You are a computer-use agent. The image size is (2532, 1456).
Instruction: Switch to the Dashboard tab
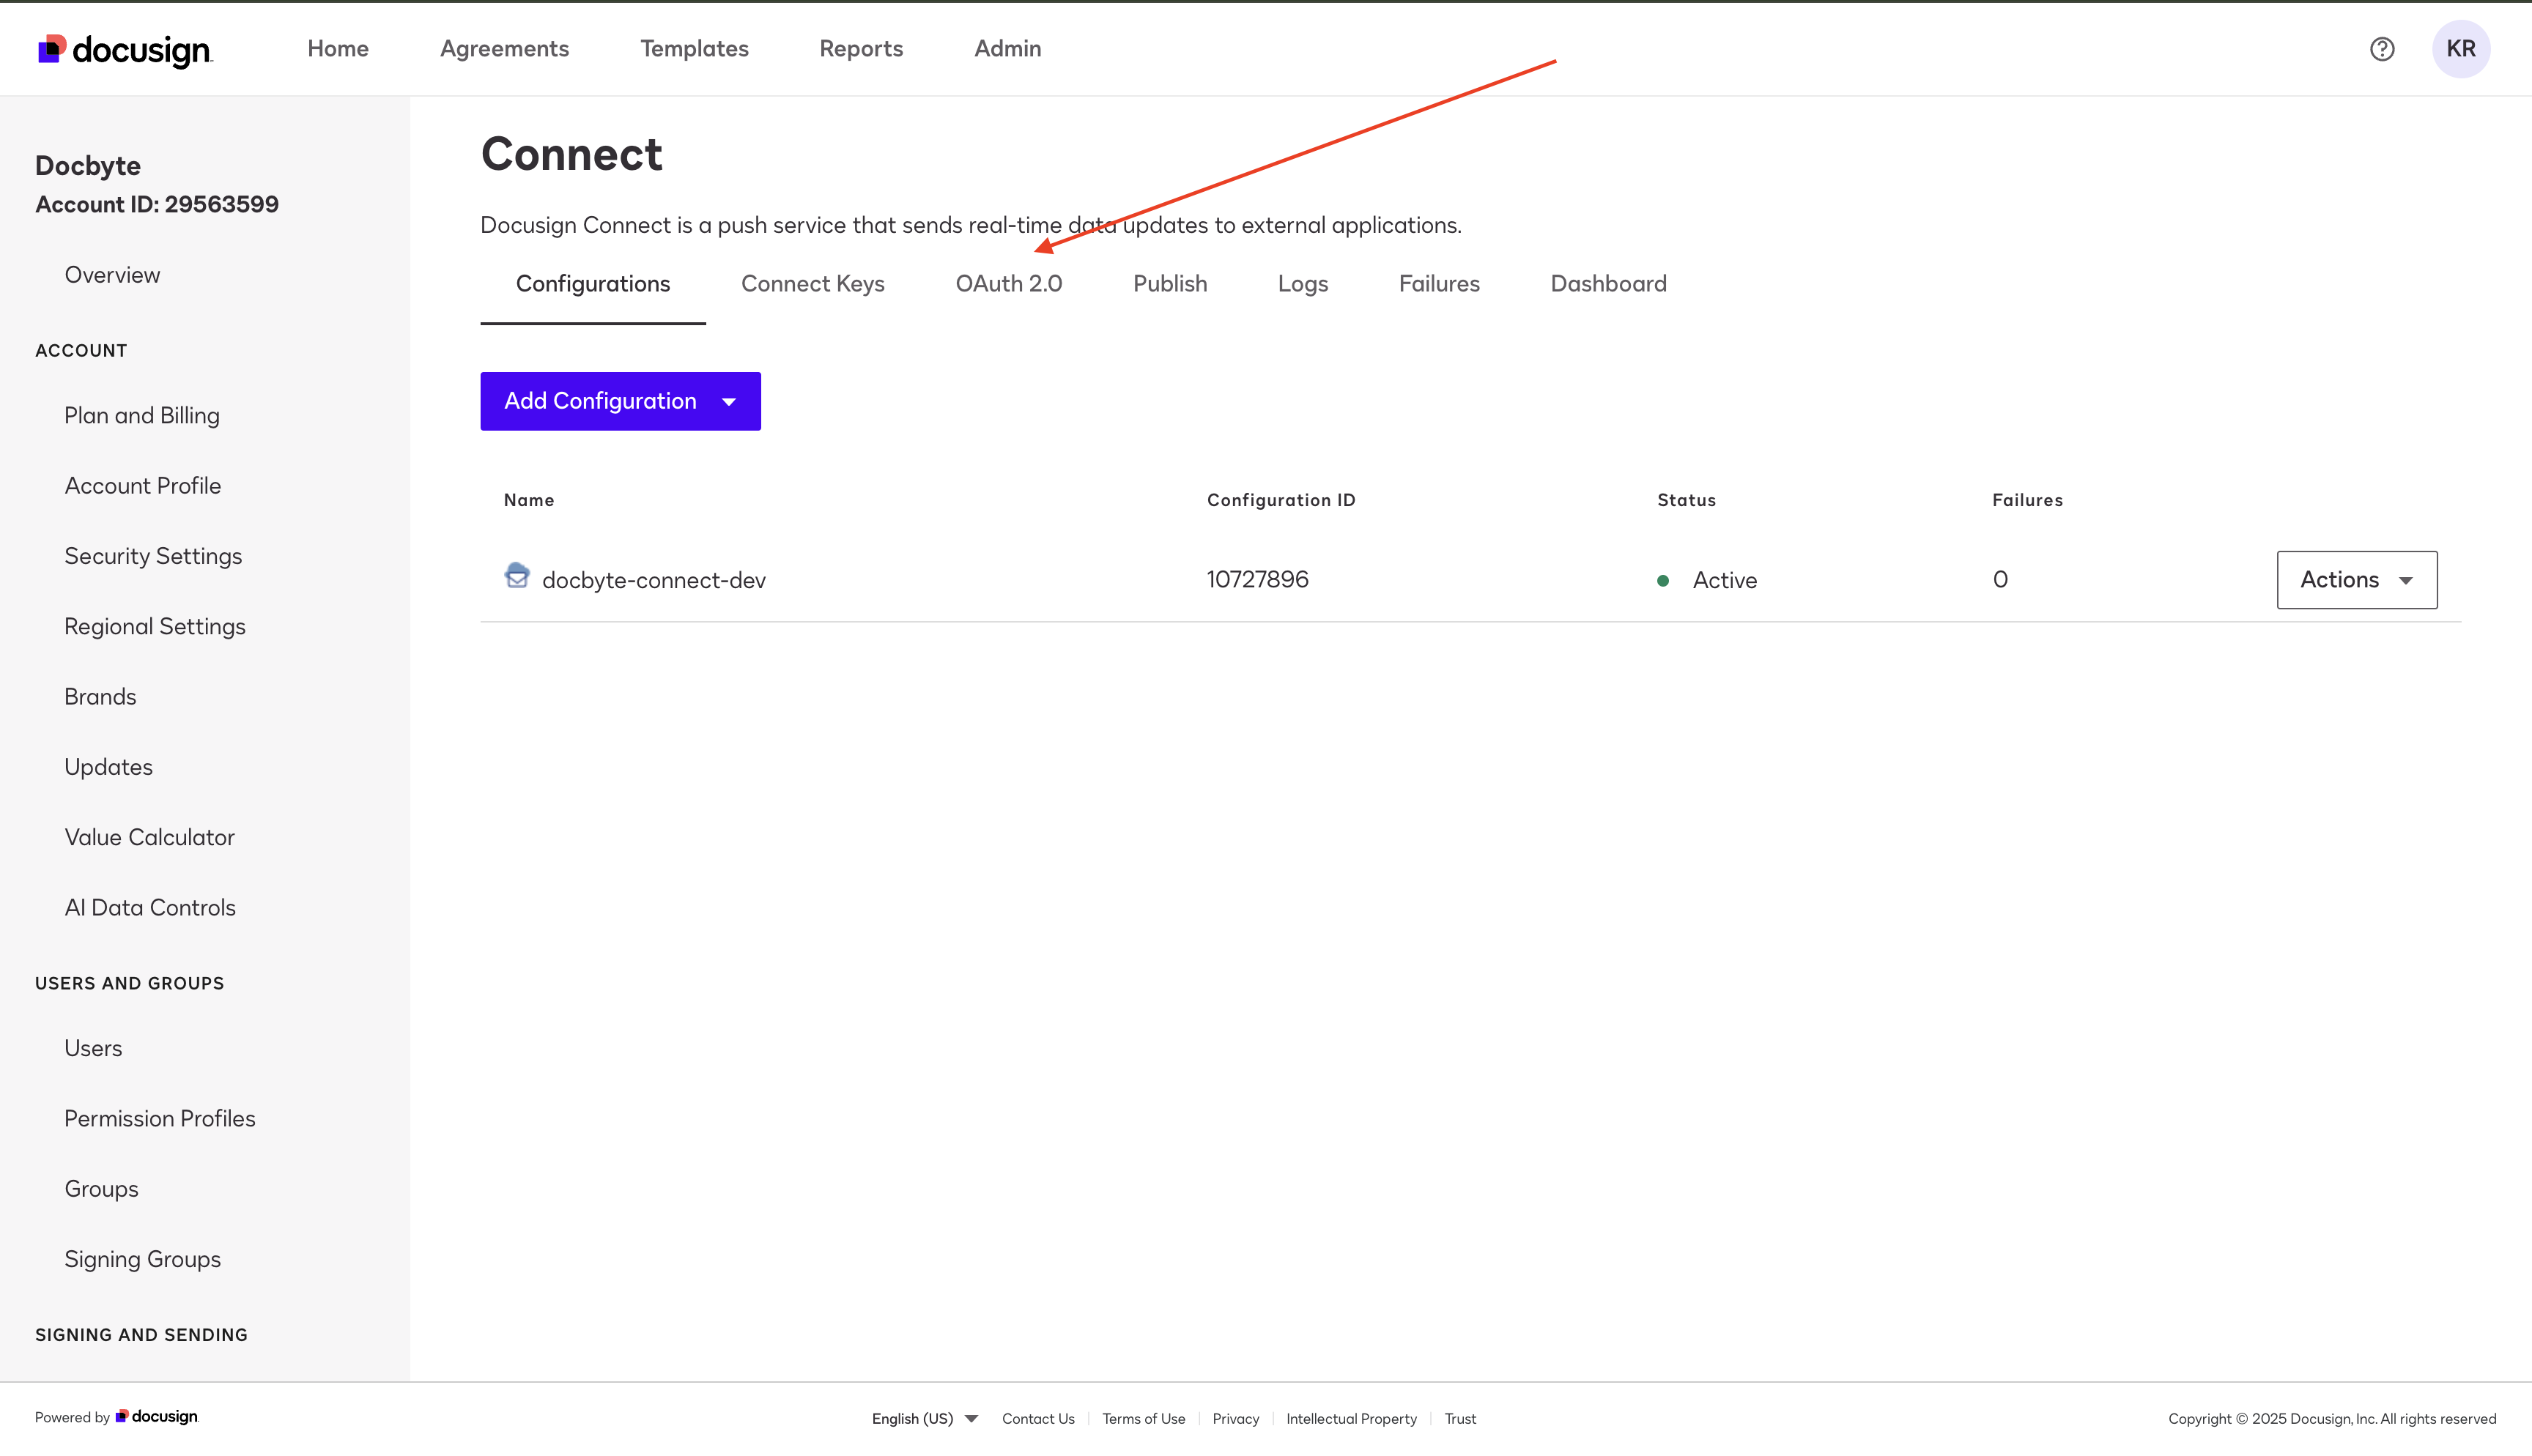click(x=1607, y=283)
